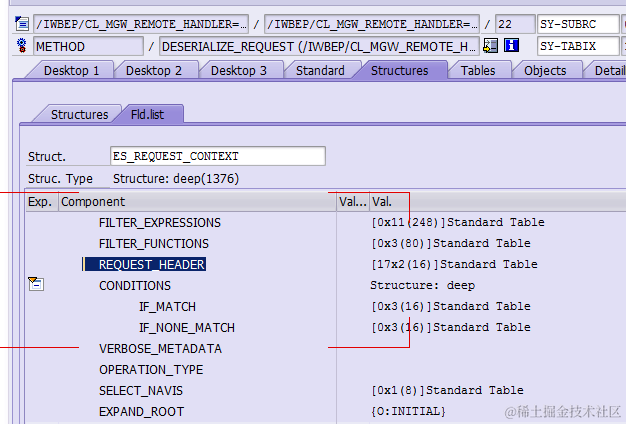
Task: Select the top-level Structures tab
Action: (399, 71)
